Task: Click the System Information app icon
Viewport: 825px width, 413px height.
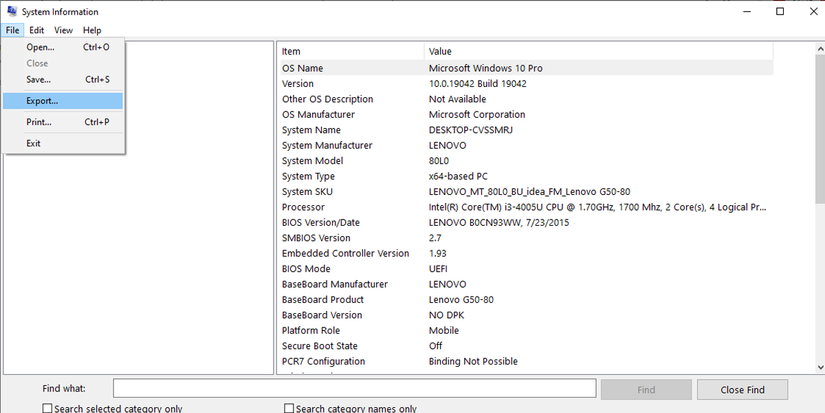Action: point(12,11)
